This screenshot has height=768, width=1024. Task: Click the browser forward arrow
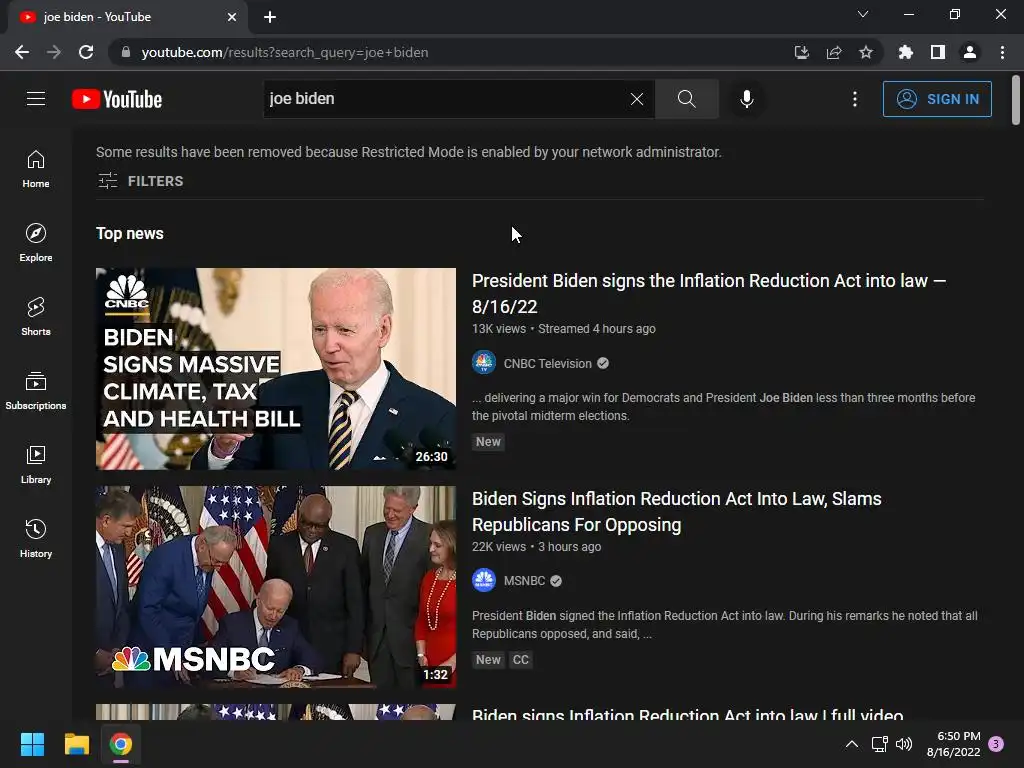[54, 52]
